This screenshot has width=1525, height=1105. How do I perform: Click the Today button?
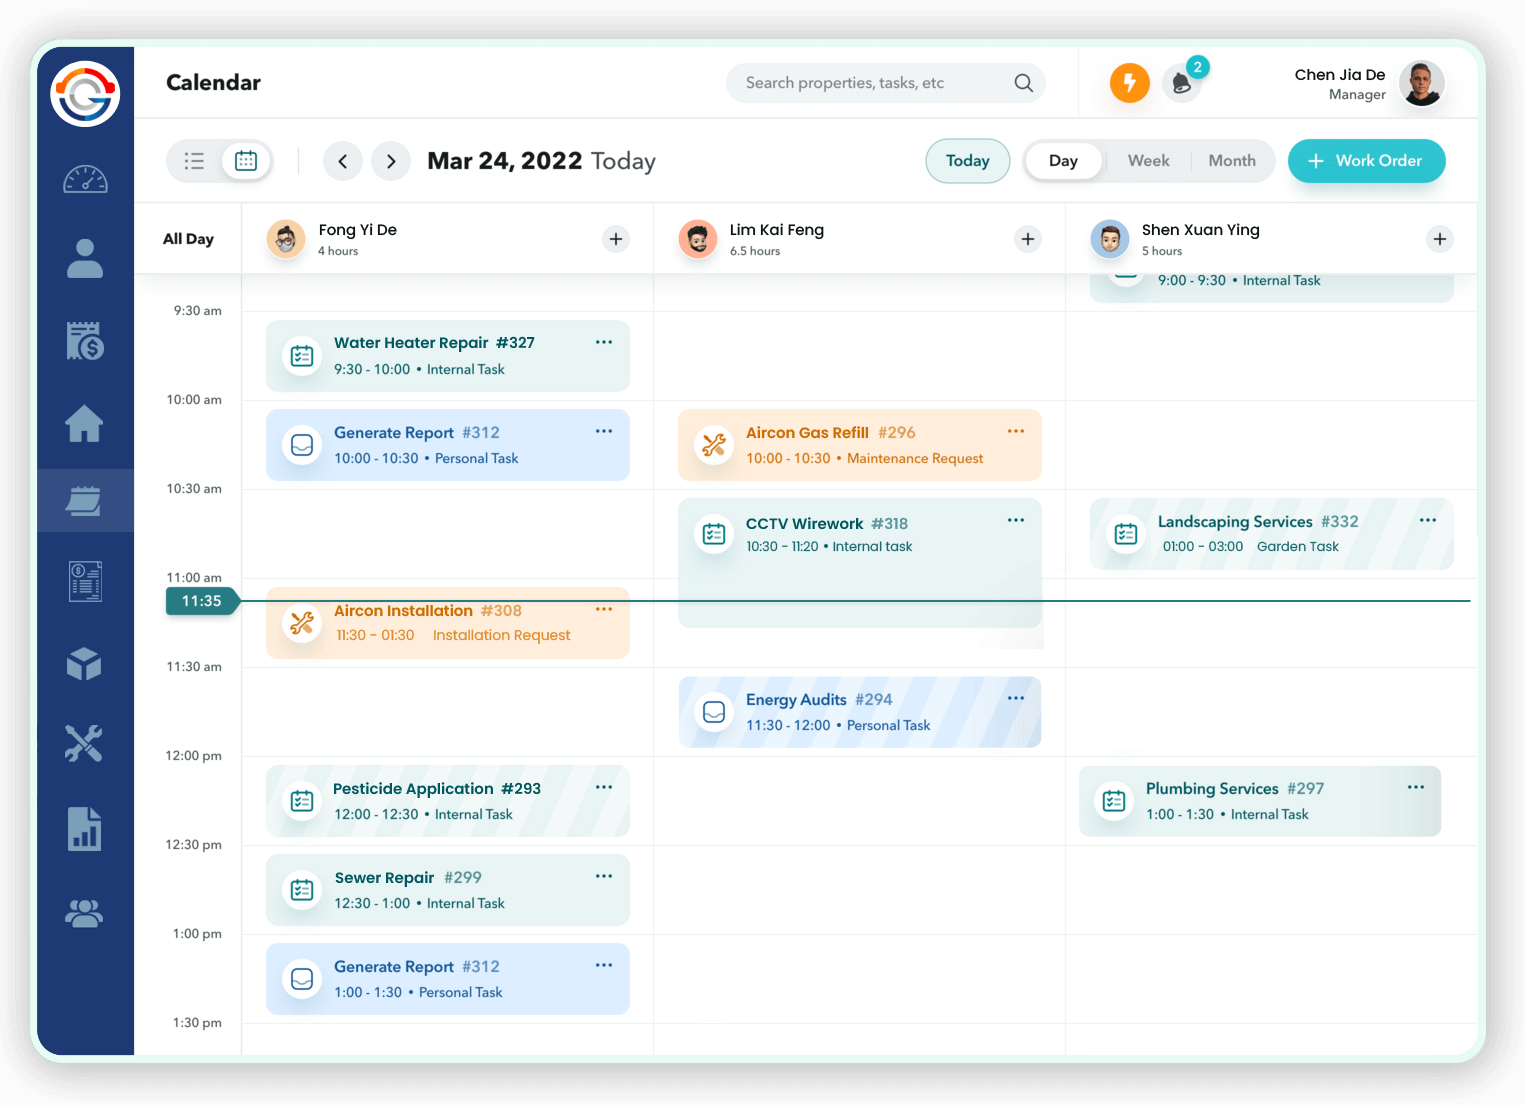pos(967,161)
